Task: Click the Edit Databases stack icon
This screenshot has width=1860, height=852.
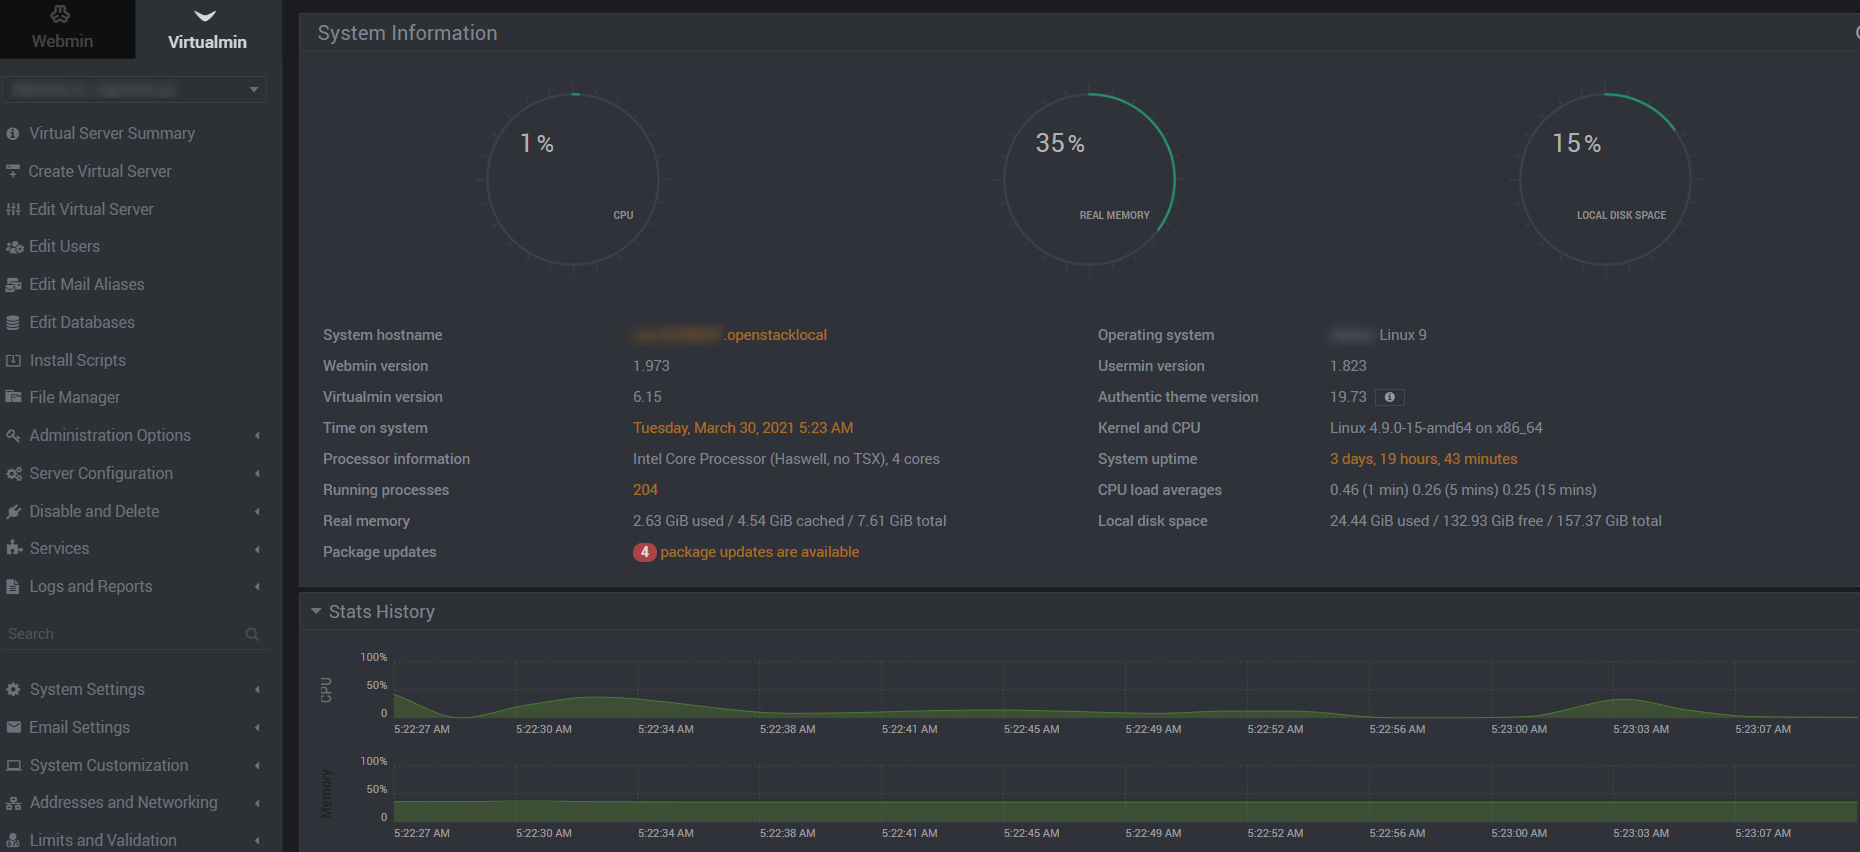Action: tap(13, 323)
